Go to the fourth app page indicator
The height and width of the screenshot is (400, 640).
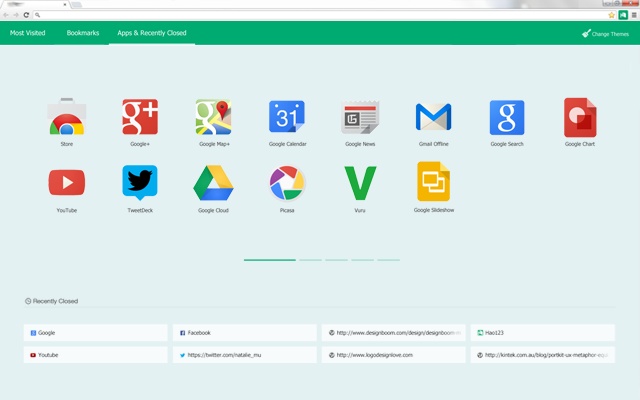(362, 260)
